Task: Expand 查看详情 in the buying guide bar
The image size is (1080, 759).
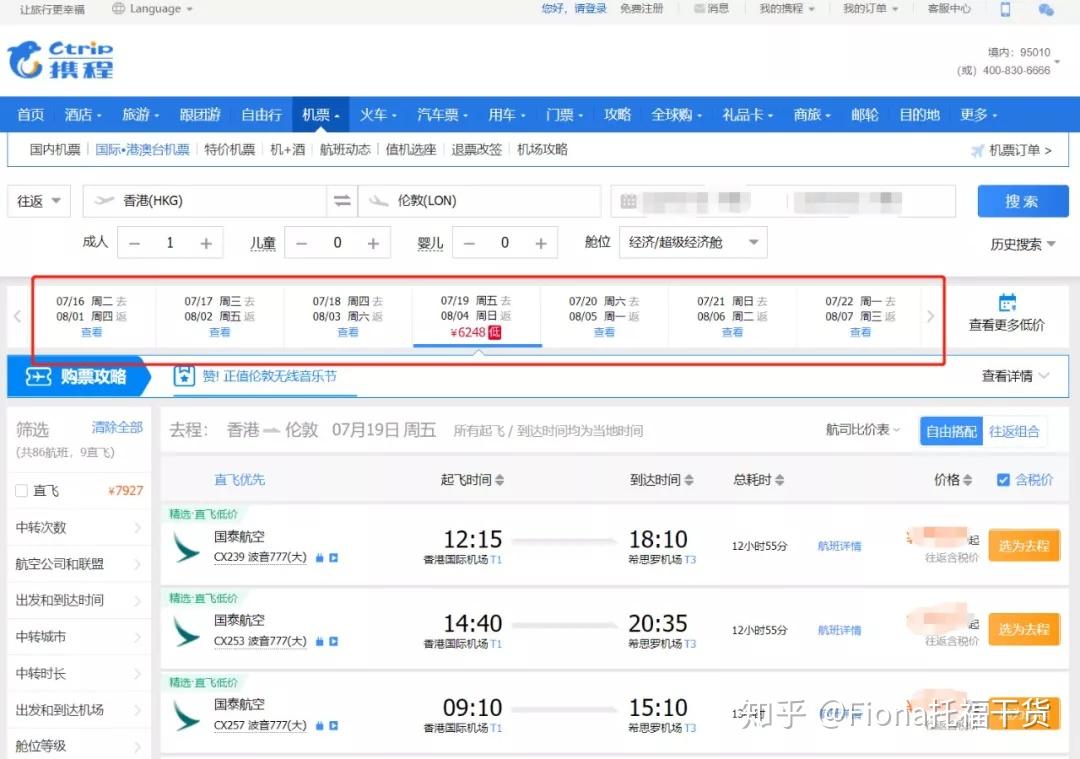Action: [1015, 376]
